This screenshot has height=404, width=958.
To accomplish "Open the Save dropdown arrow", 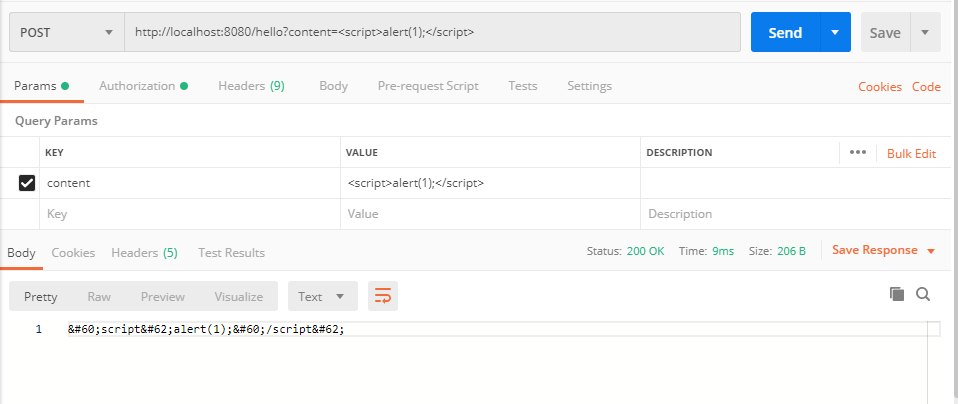I will 925,32.
